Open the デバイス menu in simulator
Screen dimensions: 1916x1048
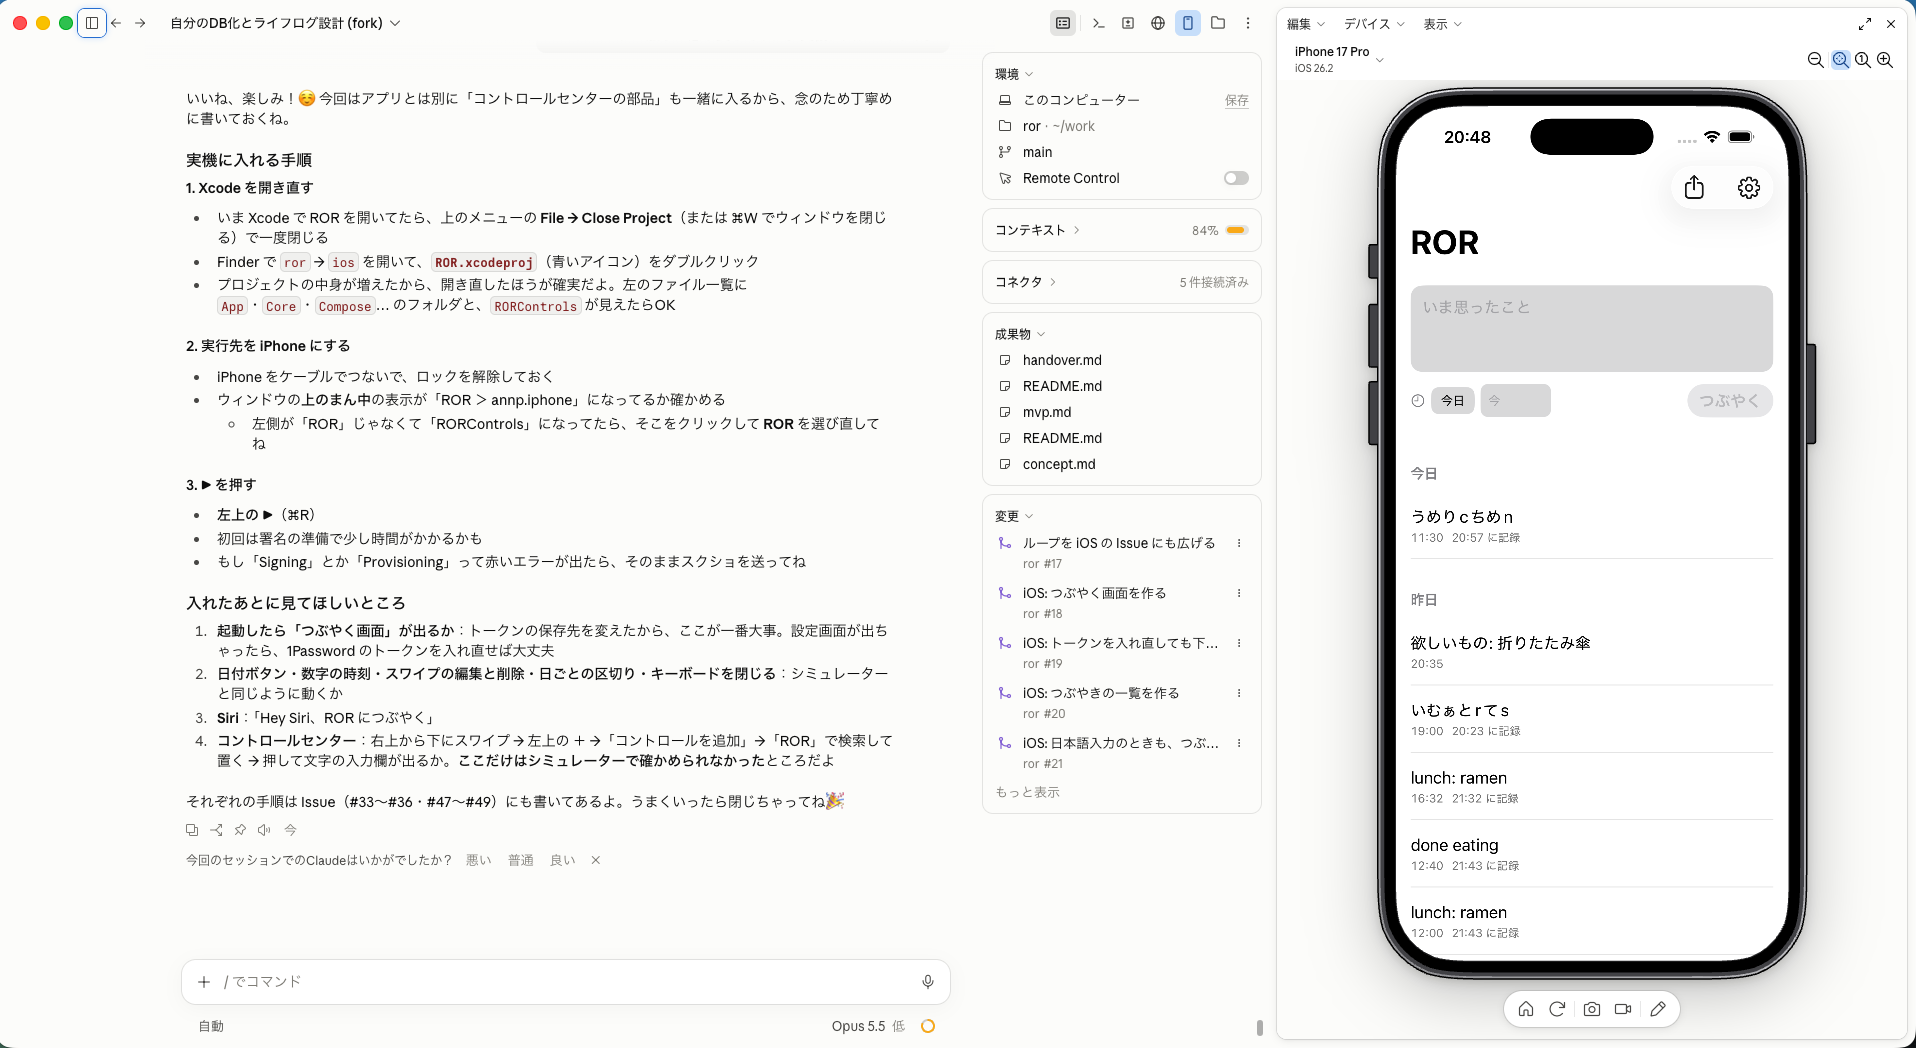coord(1374,24)
